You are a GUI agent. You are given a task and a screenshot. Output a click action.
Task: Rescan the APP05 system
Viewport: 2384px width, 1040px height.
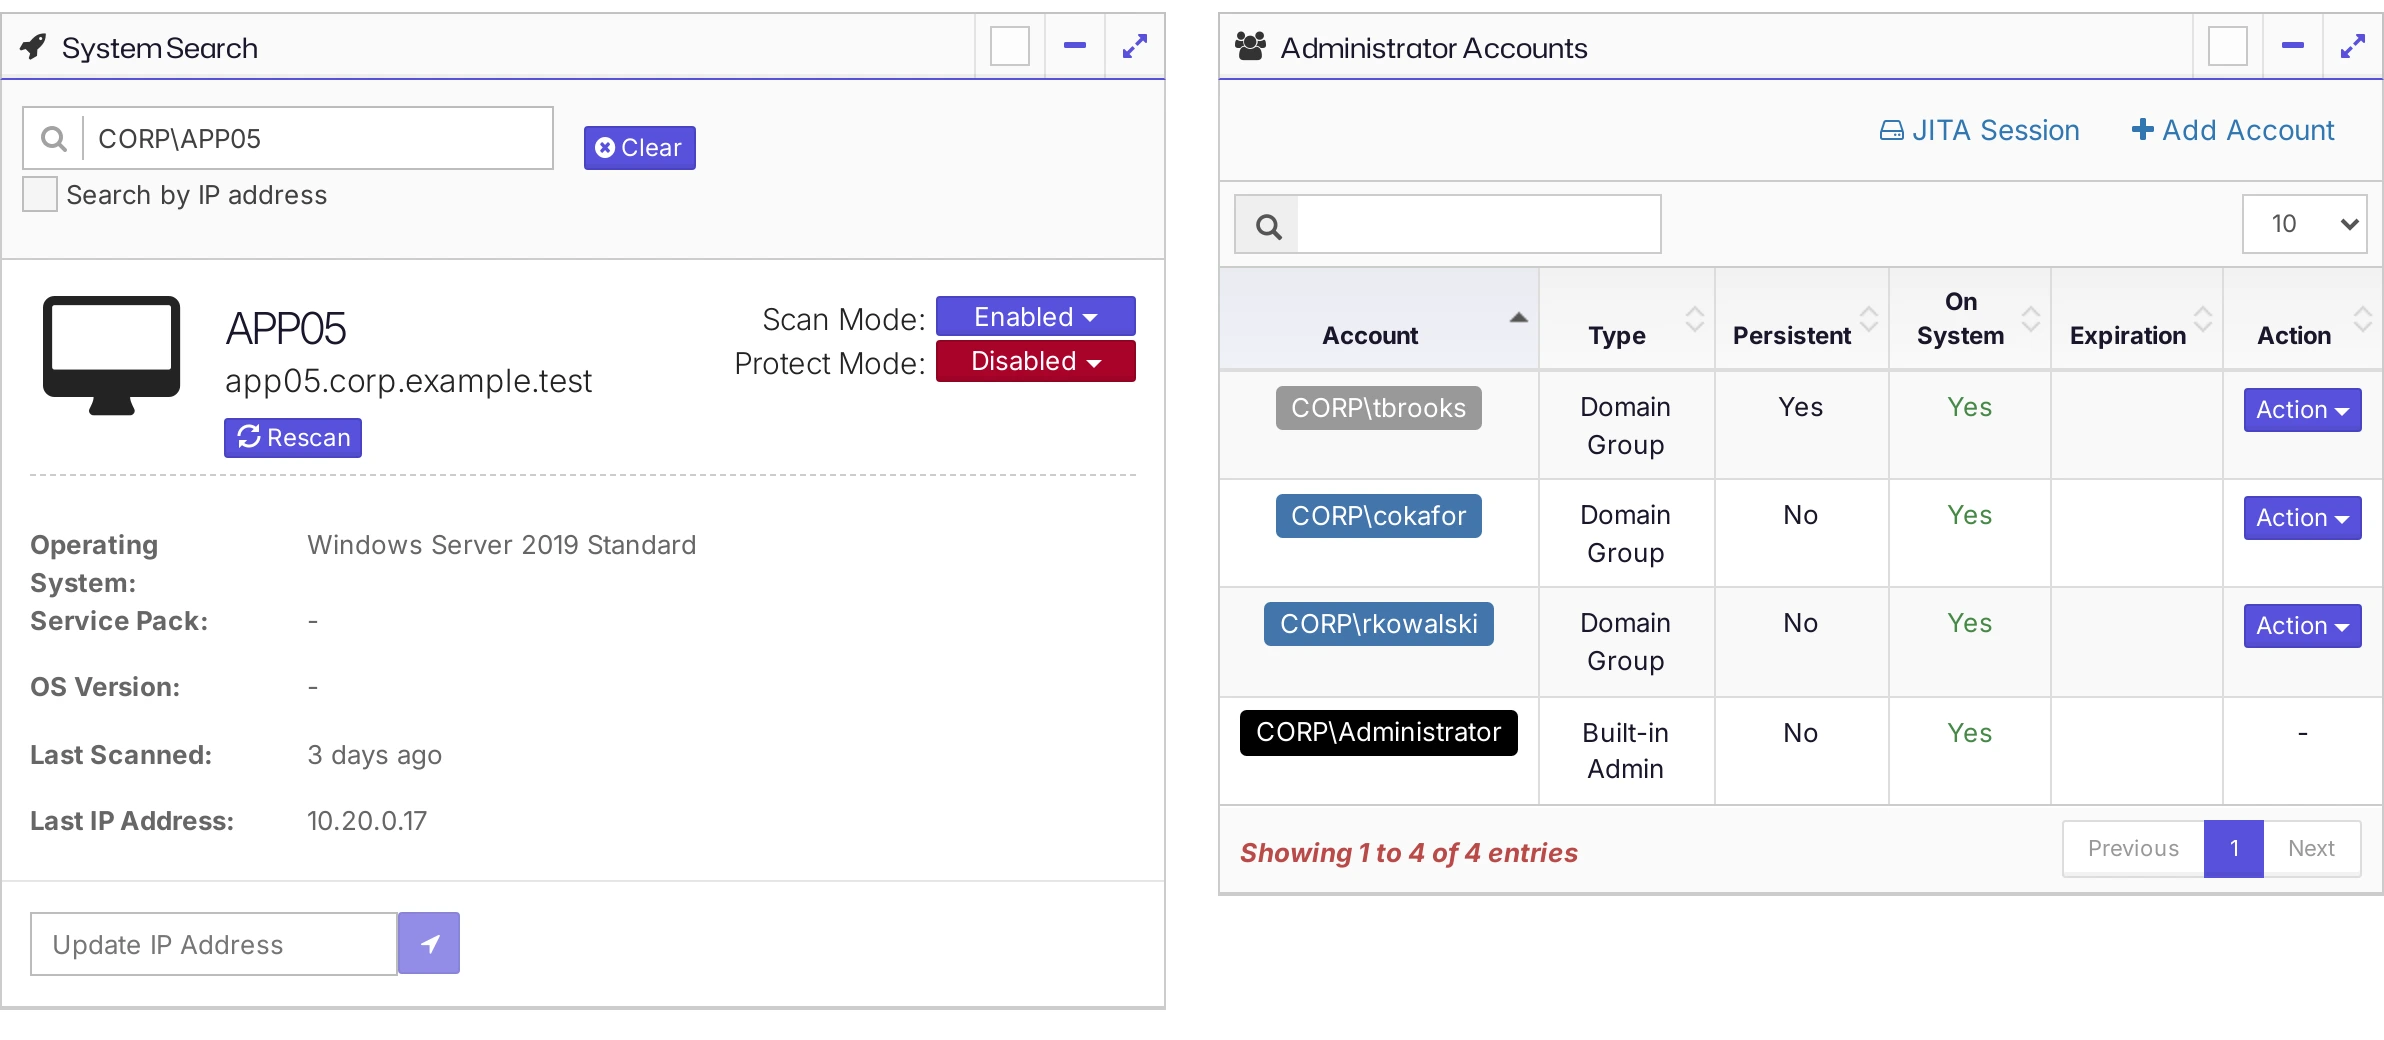click(293, 438)
